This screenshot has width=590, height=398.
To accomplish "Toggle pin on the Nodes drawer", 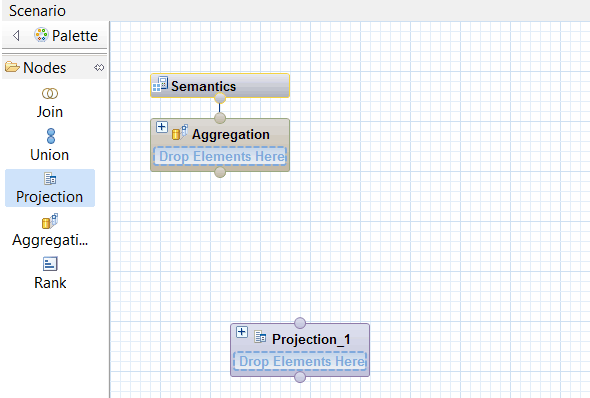I will tap(99, 68).
